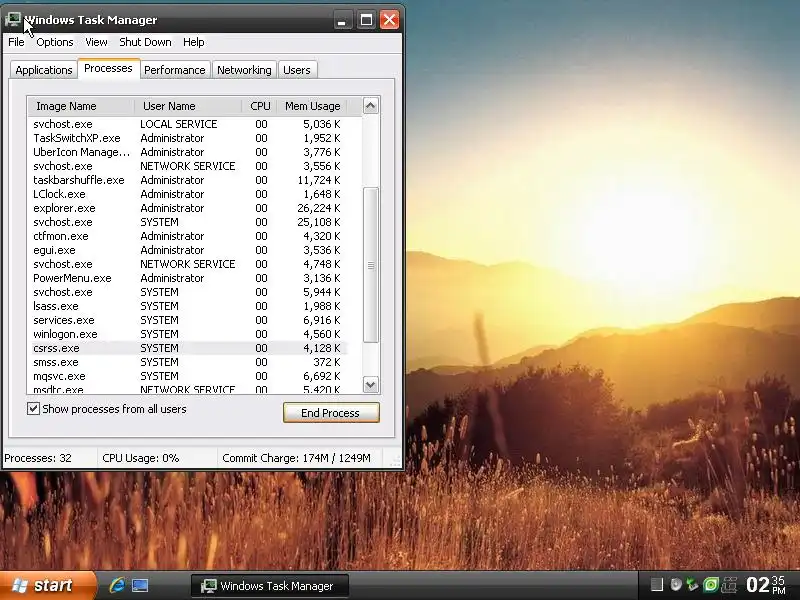Switch to the Performance tab

pyautogui.click(x=174, y=70)
